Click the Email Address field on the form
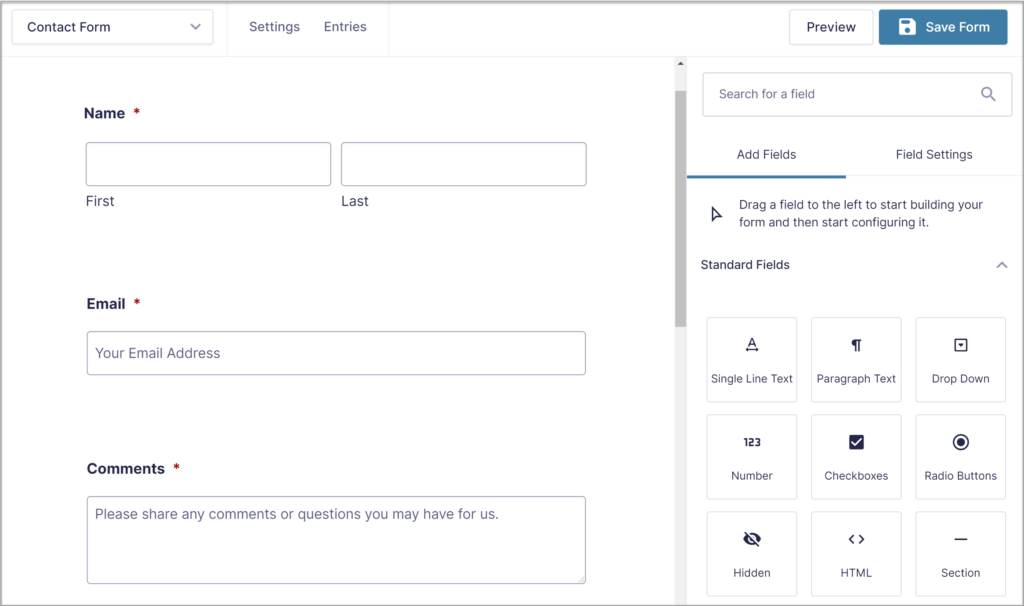Viewport: 1024px width, 606px height. (336, 353)
